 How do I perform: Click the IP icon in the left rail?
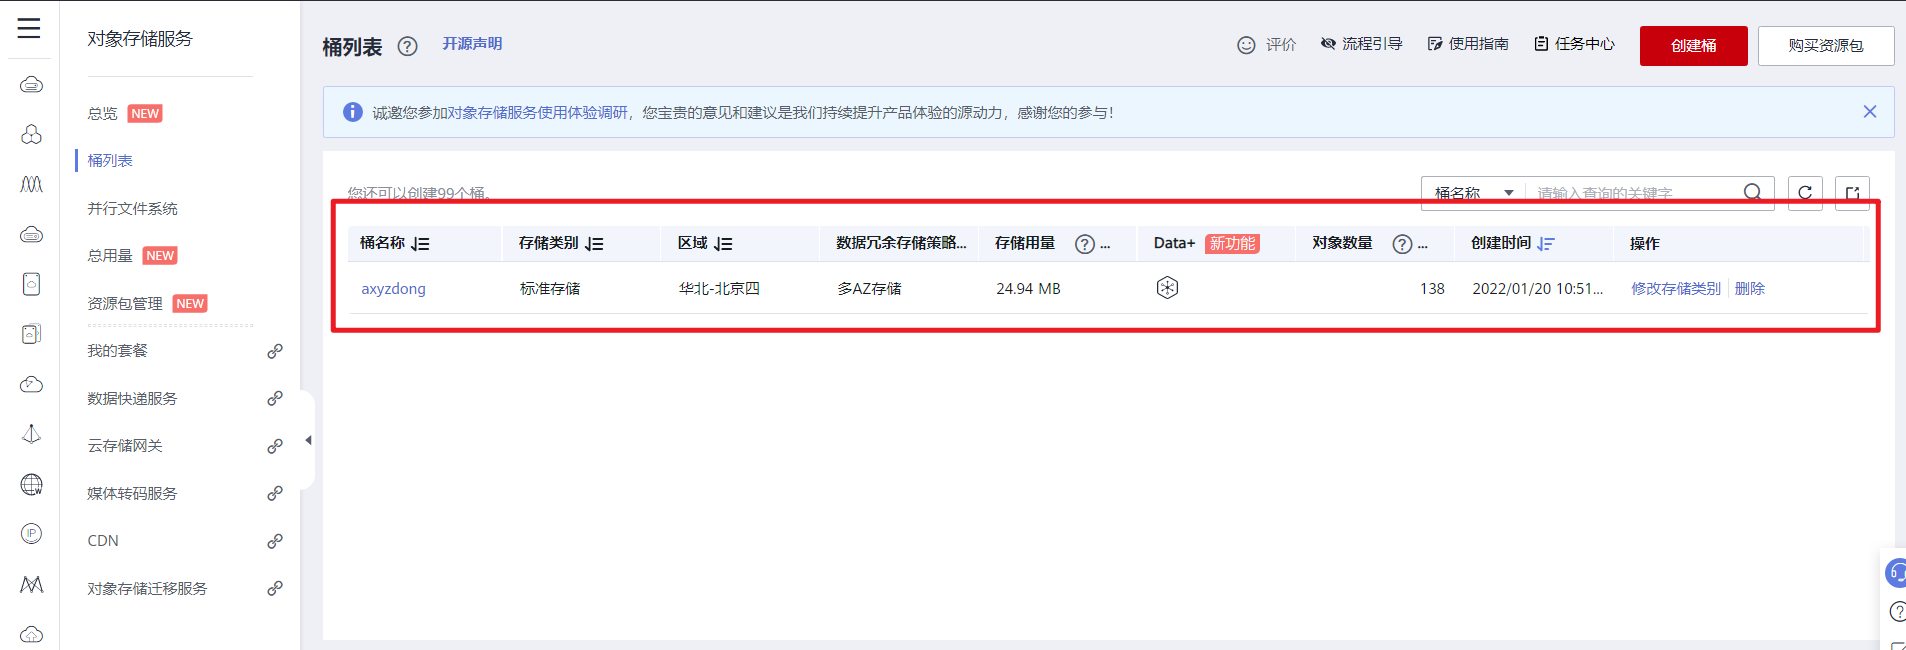tap(31, 534)
